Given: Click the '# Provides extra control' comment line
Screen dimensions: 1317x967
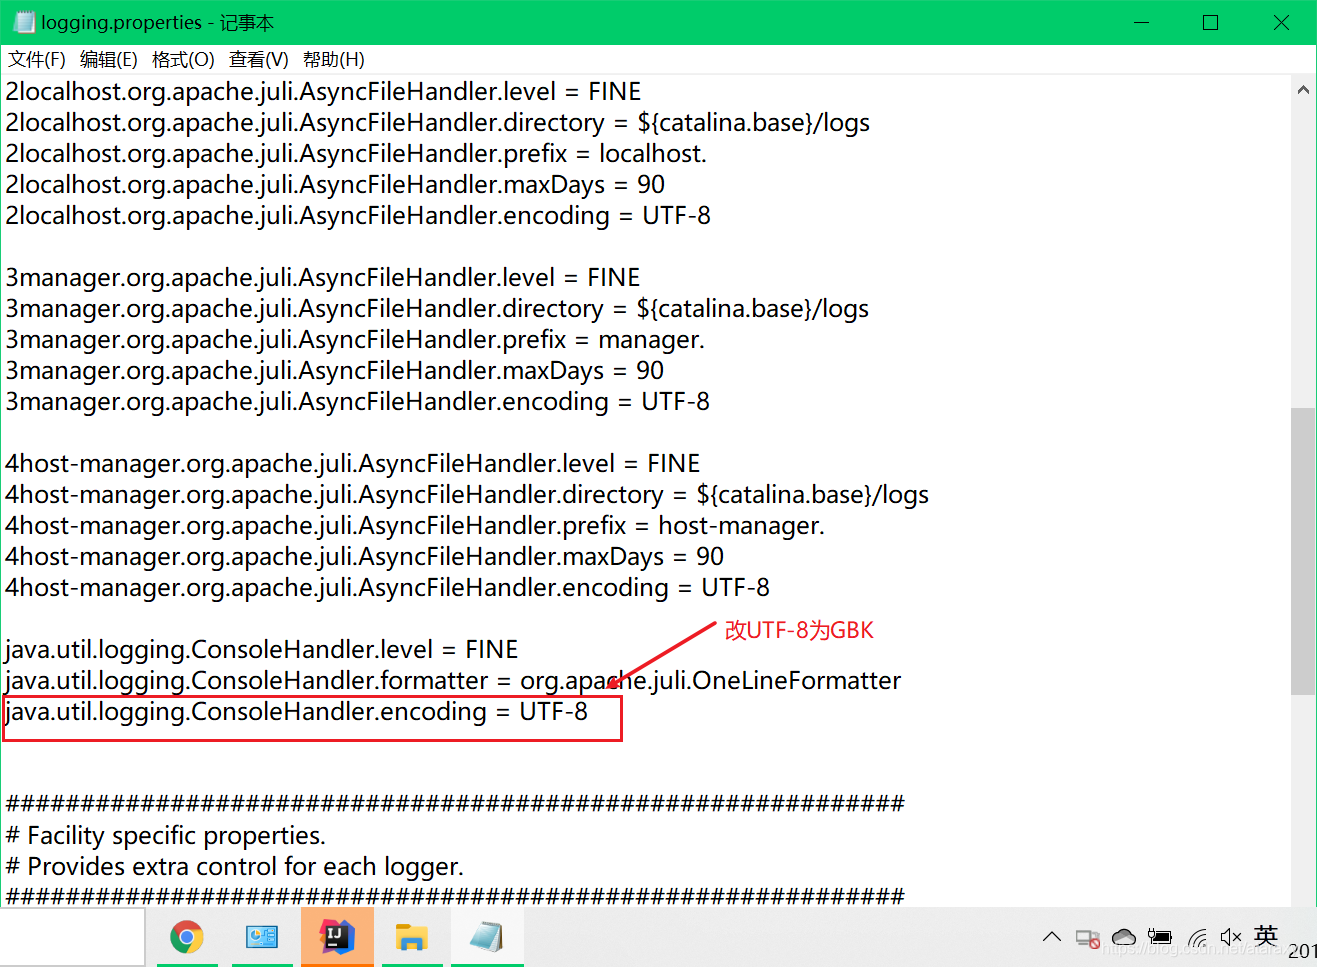Looking at the screenshot, I should coord(235,867).
